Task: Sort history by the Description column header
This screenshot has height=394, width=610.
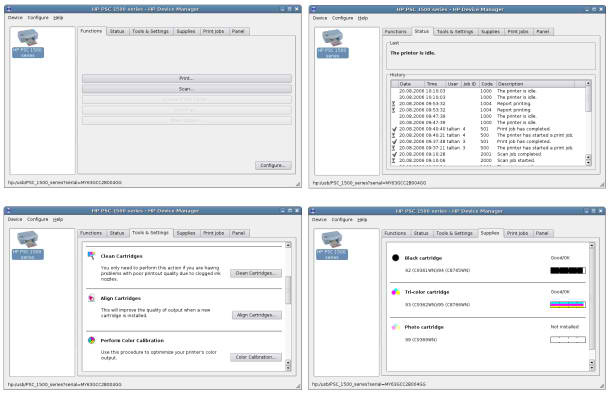Action: (535, 84)
